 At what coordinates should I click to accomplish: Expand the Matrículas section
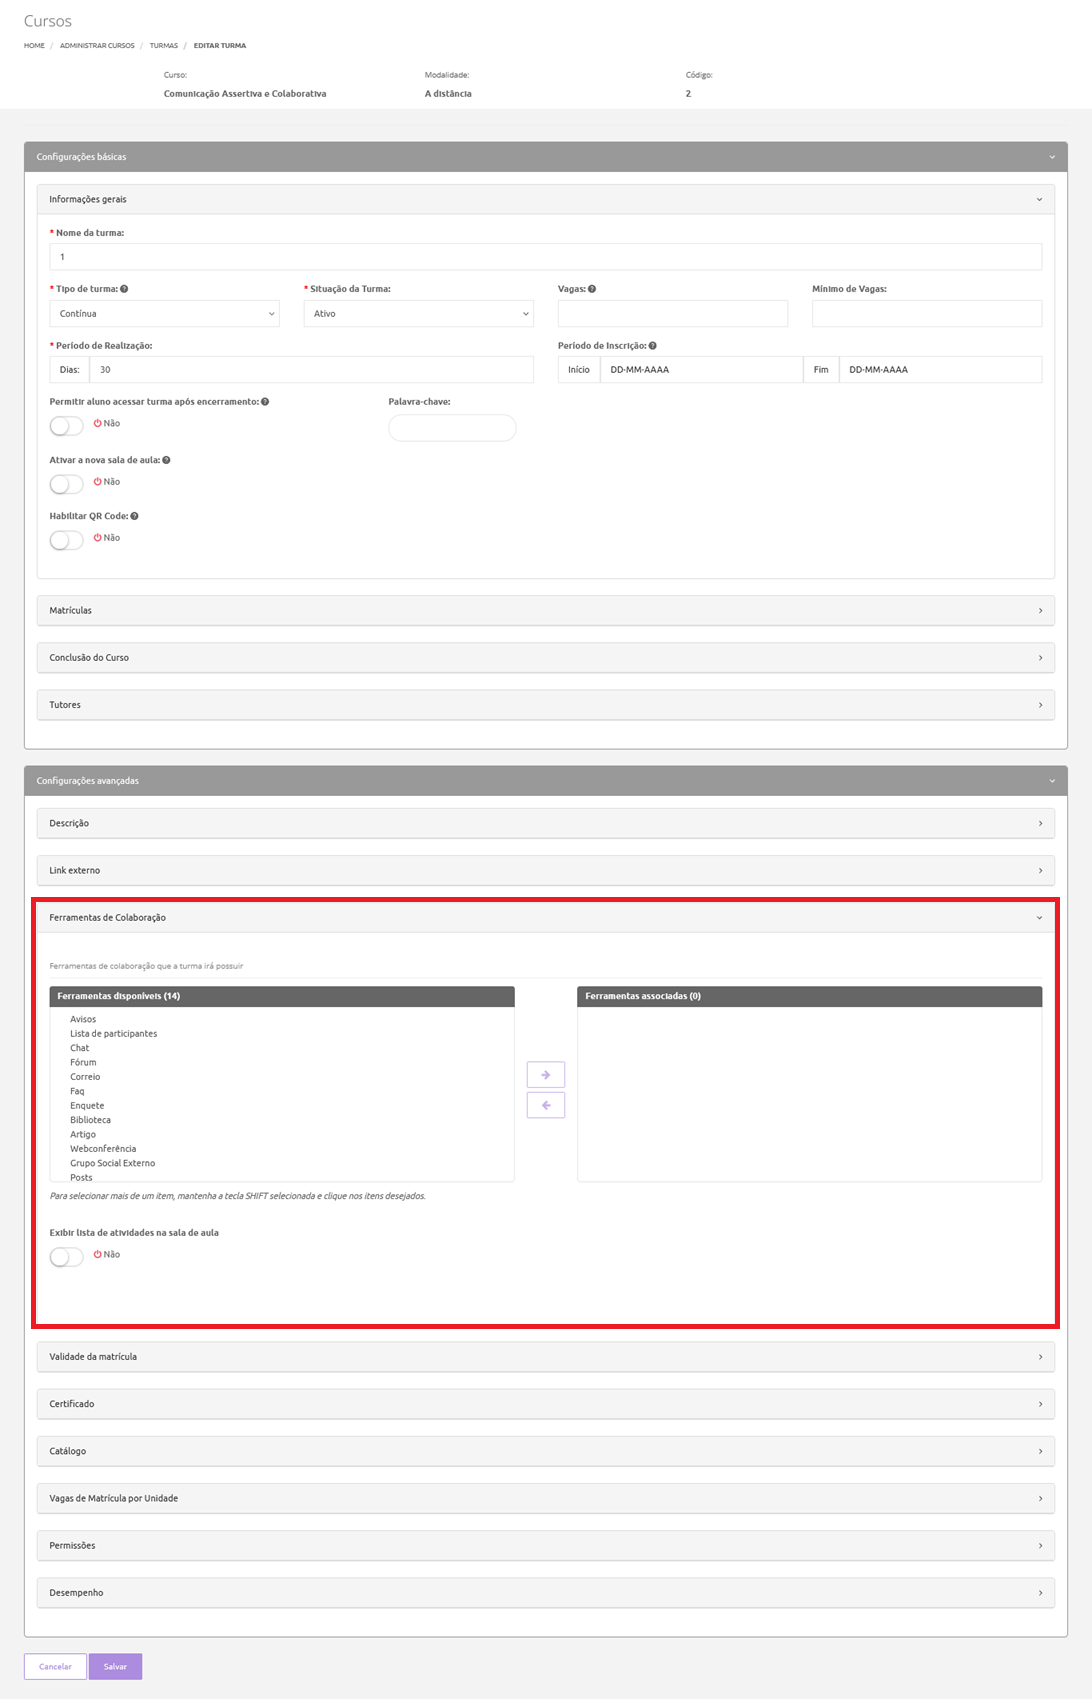click(x=545, y=610)
